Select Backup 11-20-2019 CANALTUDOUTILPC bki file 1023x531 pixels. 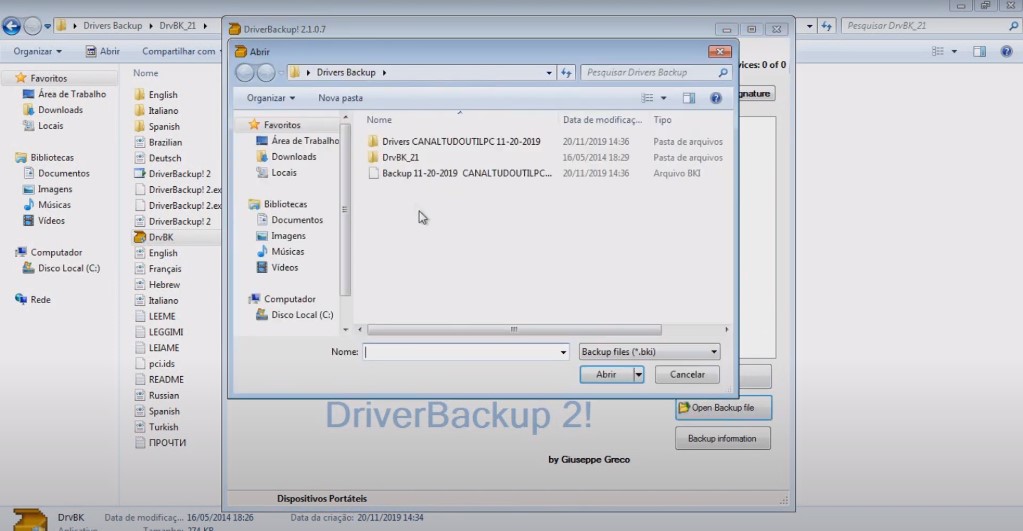point(460,174)
